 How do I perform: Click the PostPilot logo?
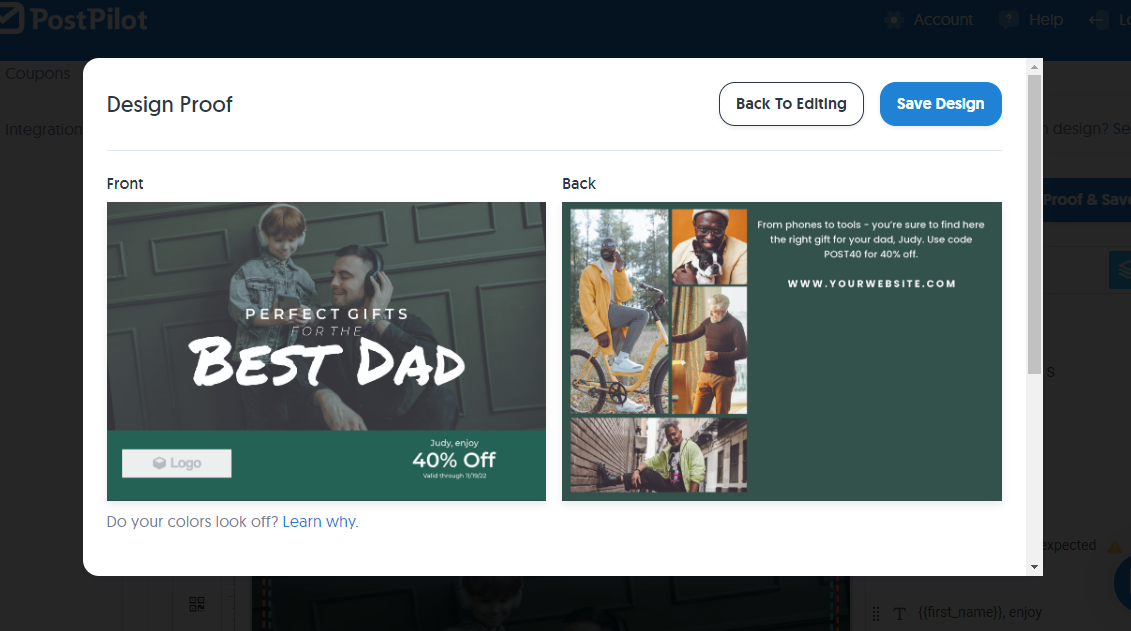coord(74,19)
